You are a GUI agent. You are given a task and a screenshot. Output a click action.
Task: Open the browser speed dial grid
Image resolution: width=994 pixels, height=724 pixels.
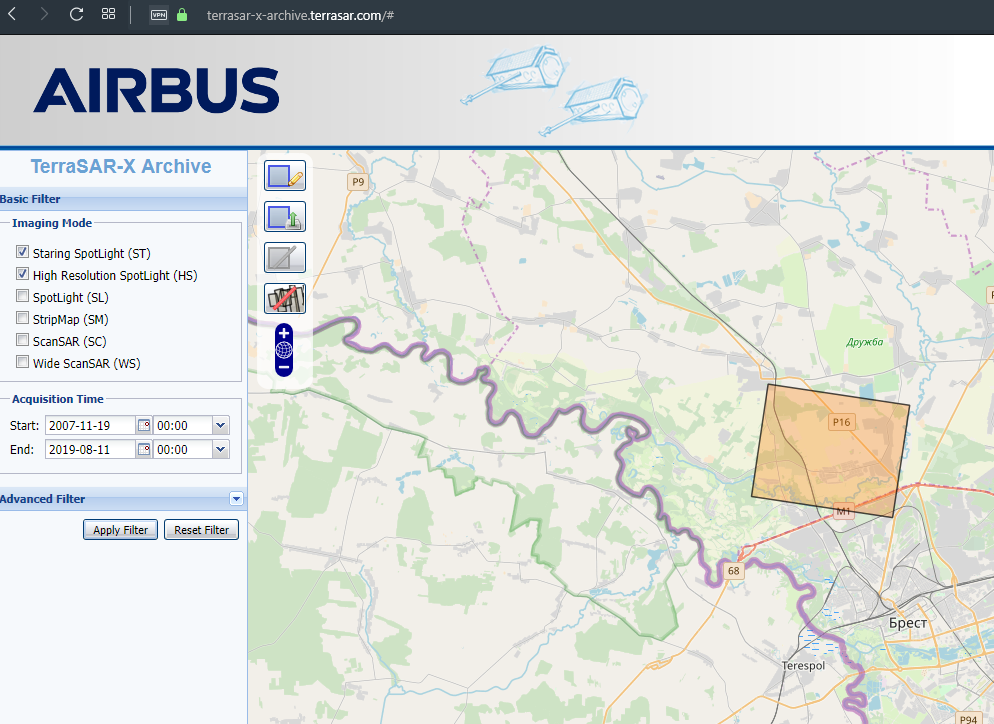[x=108, y=14]
